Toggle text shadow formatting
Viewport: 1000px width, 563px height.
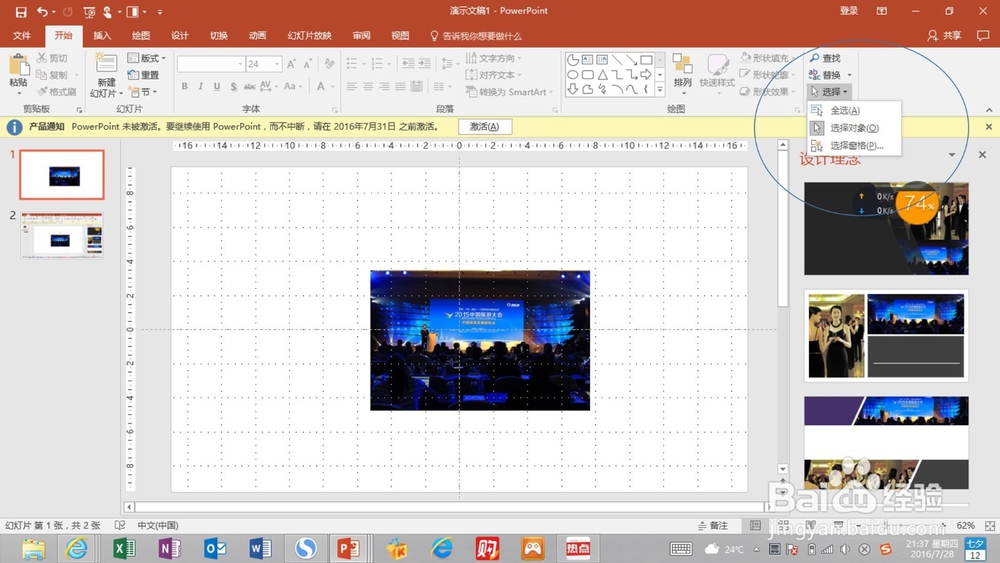tap(233, 87)
